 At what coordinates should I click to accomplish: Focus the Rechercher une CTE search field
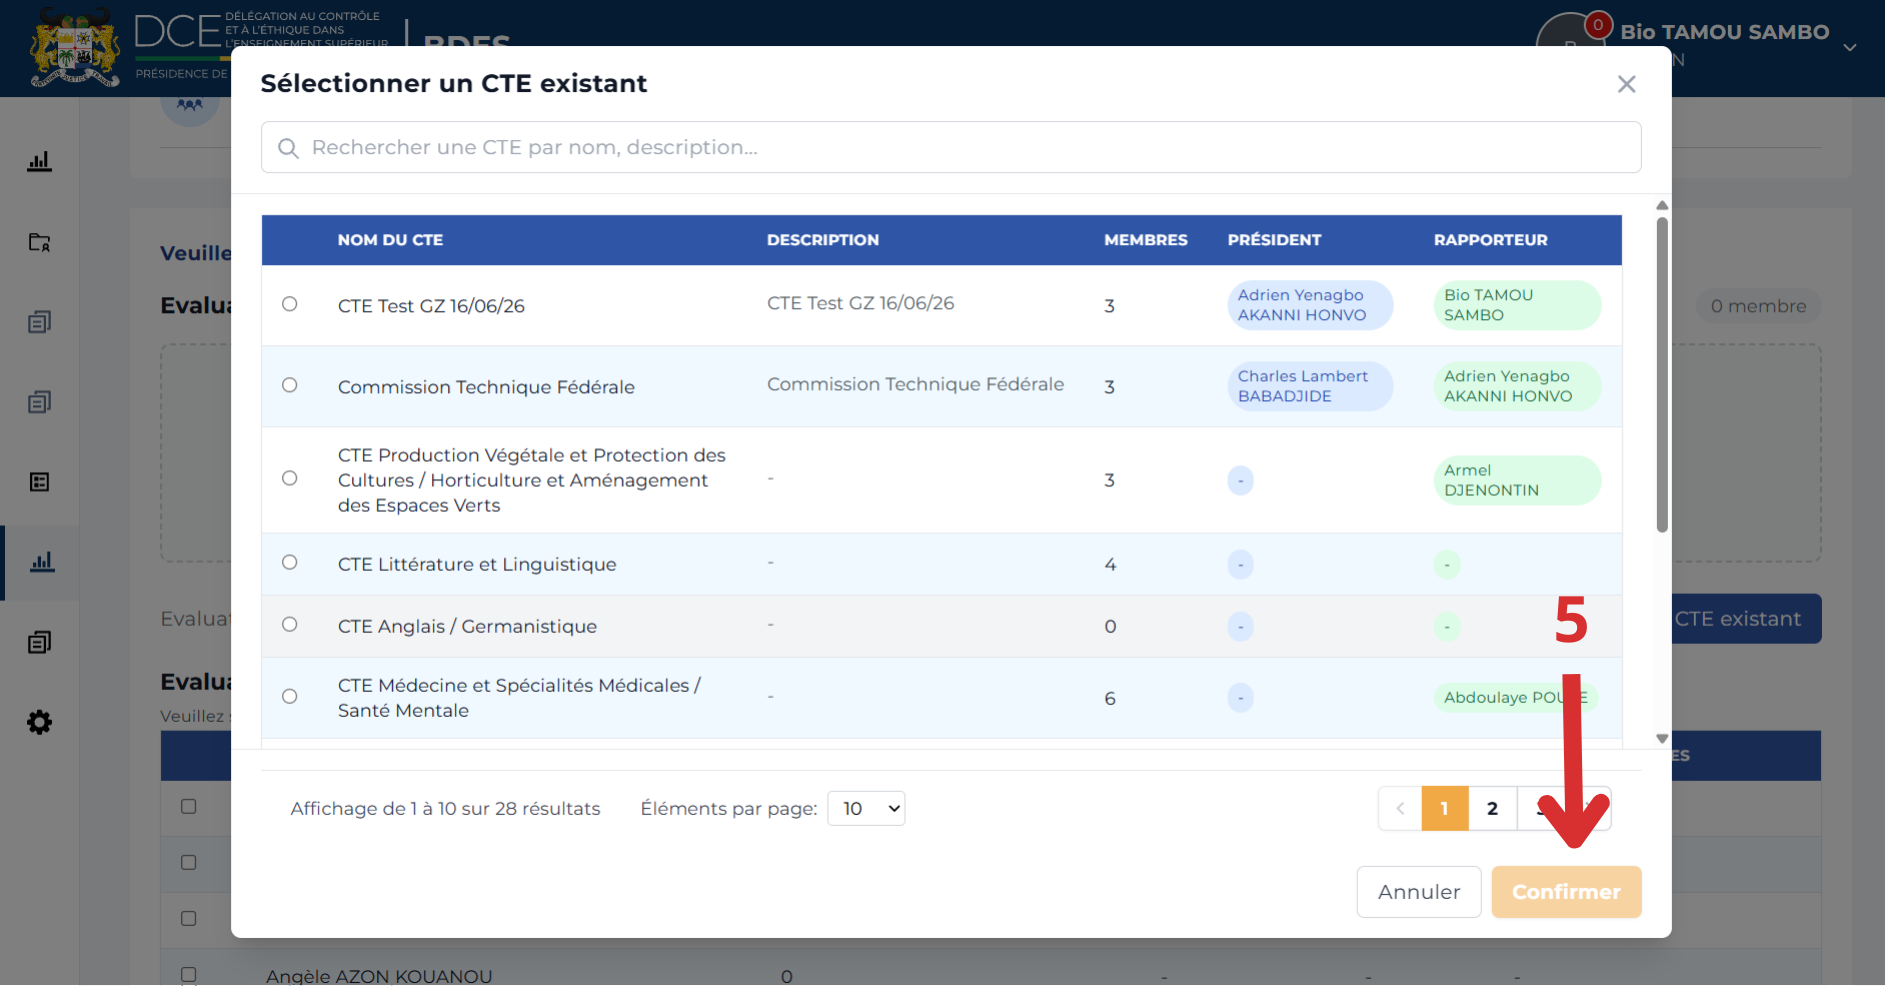(951, 148)
